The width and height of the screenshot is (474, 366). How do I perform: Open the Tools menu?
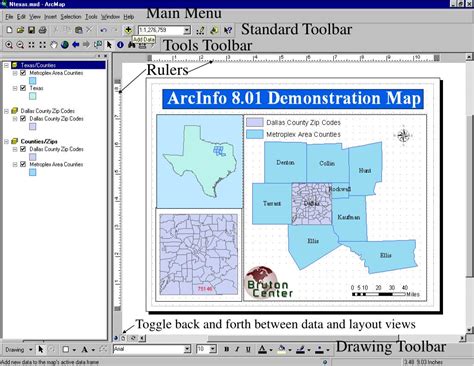[91, 17]
